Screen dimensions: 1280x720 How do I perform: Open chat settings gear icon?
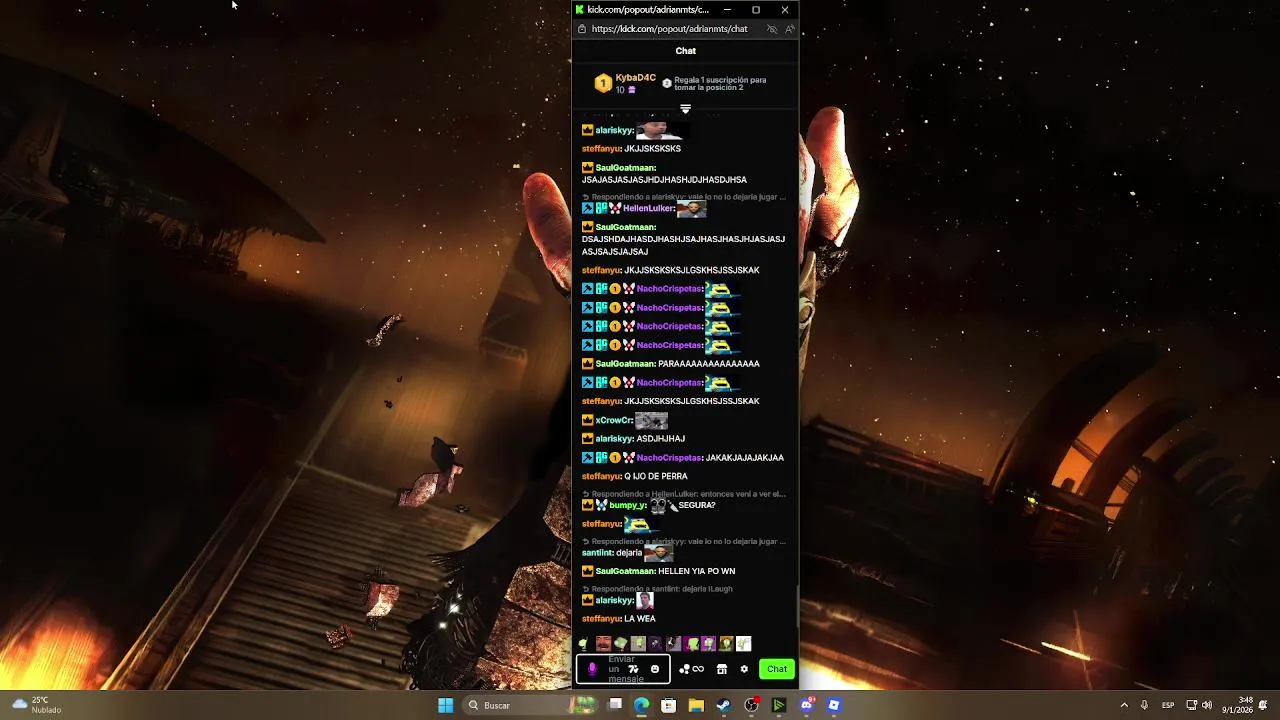click(x=744, y=669)
